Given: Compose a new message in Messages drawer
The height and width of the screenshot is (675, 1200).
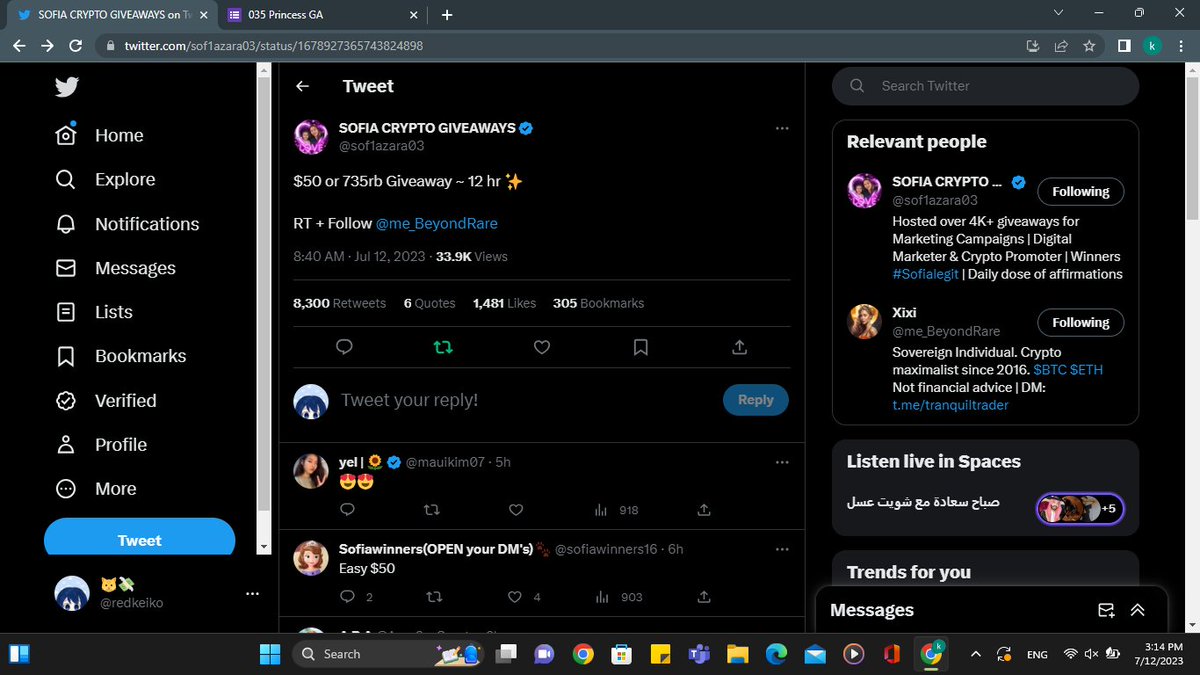Looking at the screenshot, I should [x=1106, y=610].
